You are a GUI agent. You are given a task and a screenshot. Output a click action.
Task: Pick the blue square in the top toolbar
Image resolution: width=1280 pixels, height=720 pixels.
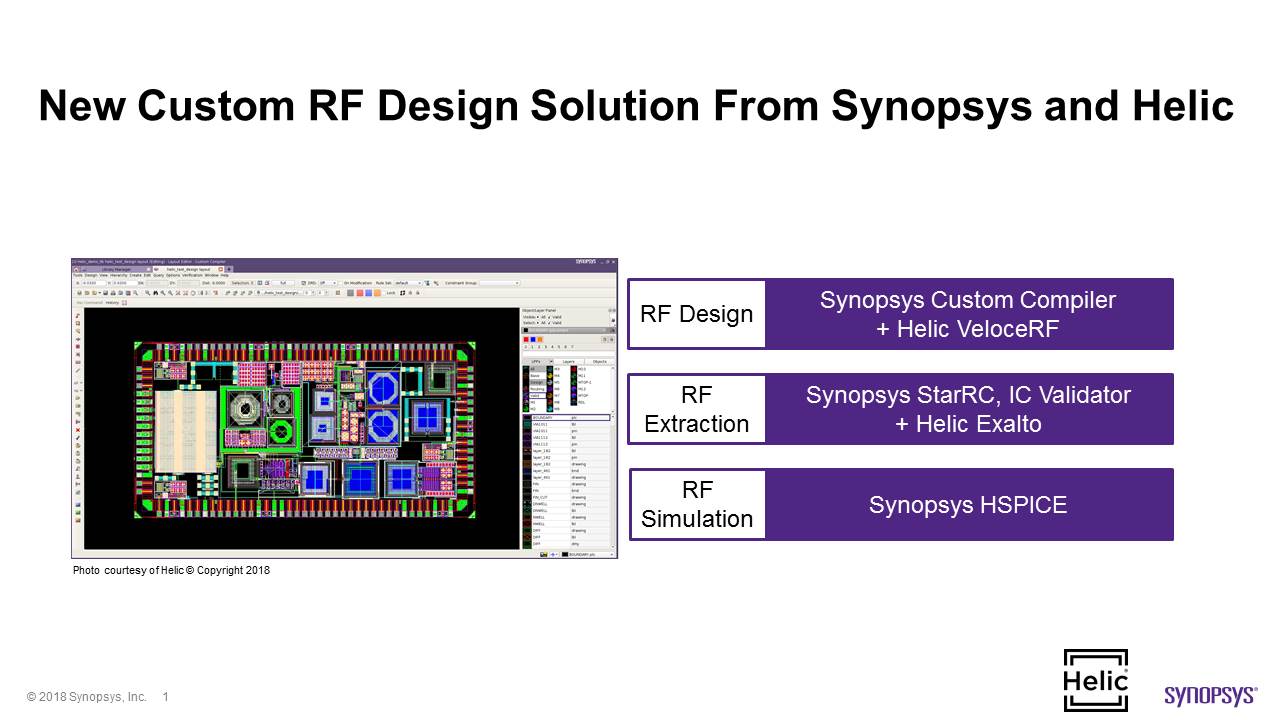(x=369, y=293)
